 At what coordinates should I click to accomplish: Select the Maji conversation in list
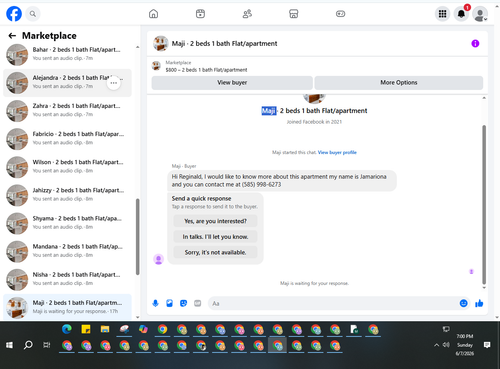pos(67,307)
